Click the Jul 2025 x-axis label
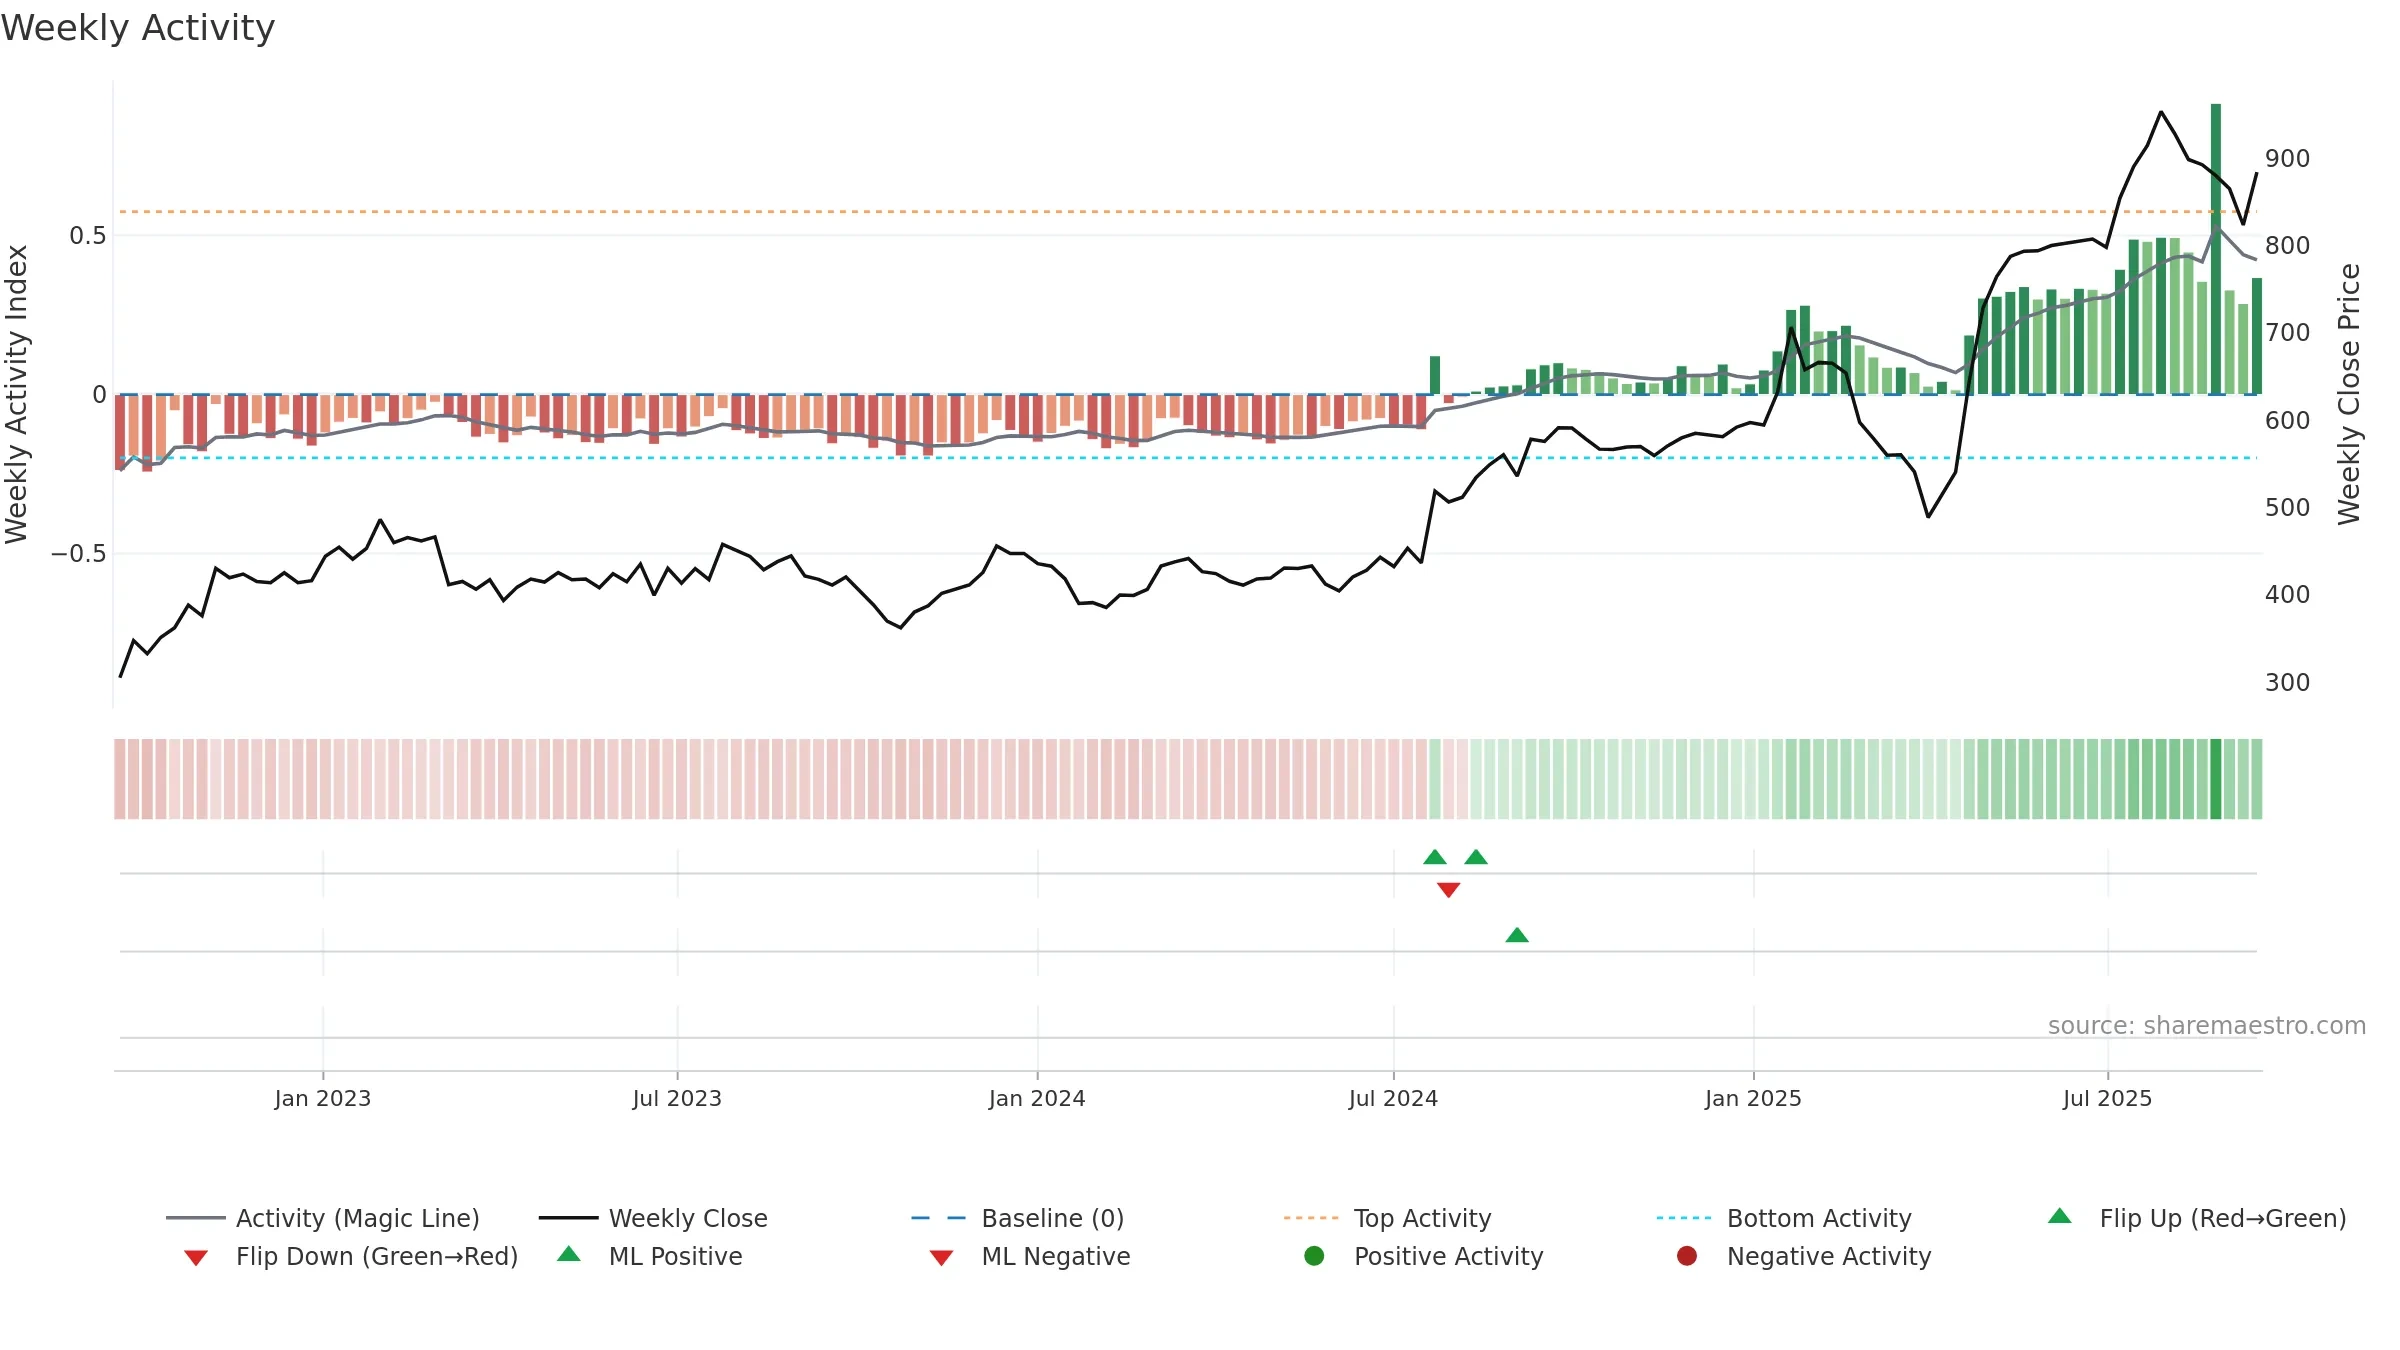This screenshot has height=1350, width=2400. coord(2107,1098)
